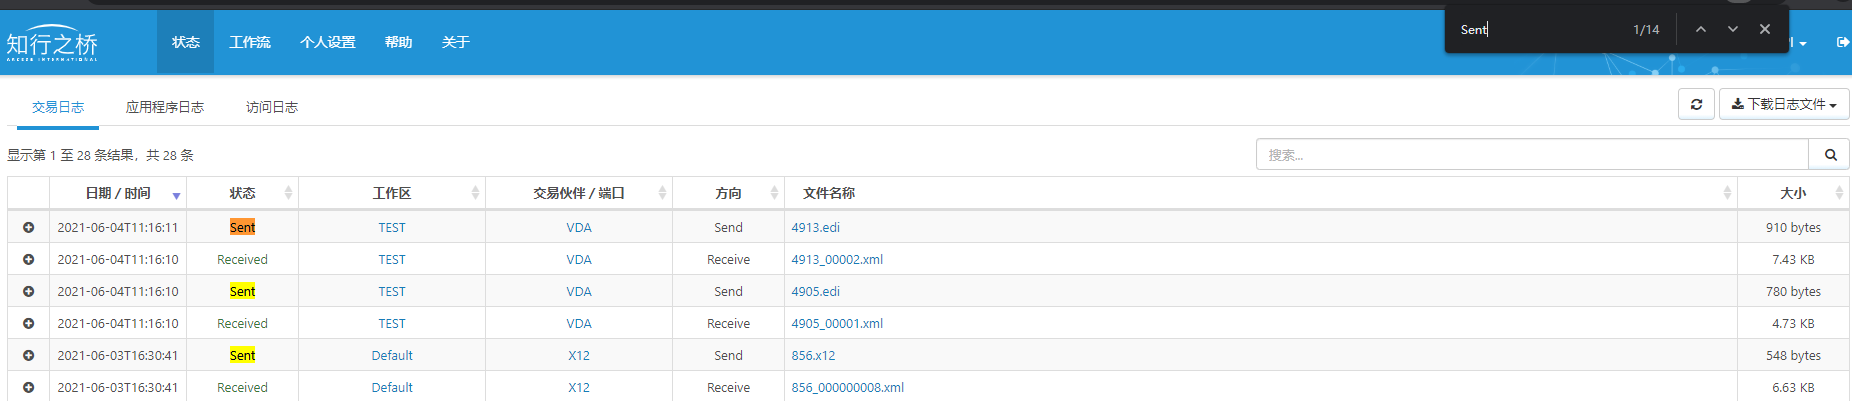Expand the row for 856.x12

28,355
